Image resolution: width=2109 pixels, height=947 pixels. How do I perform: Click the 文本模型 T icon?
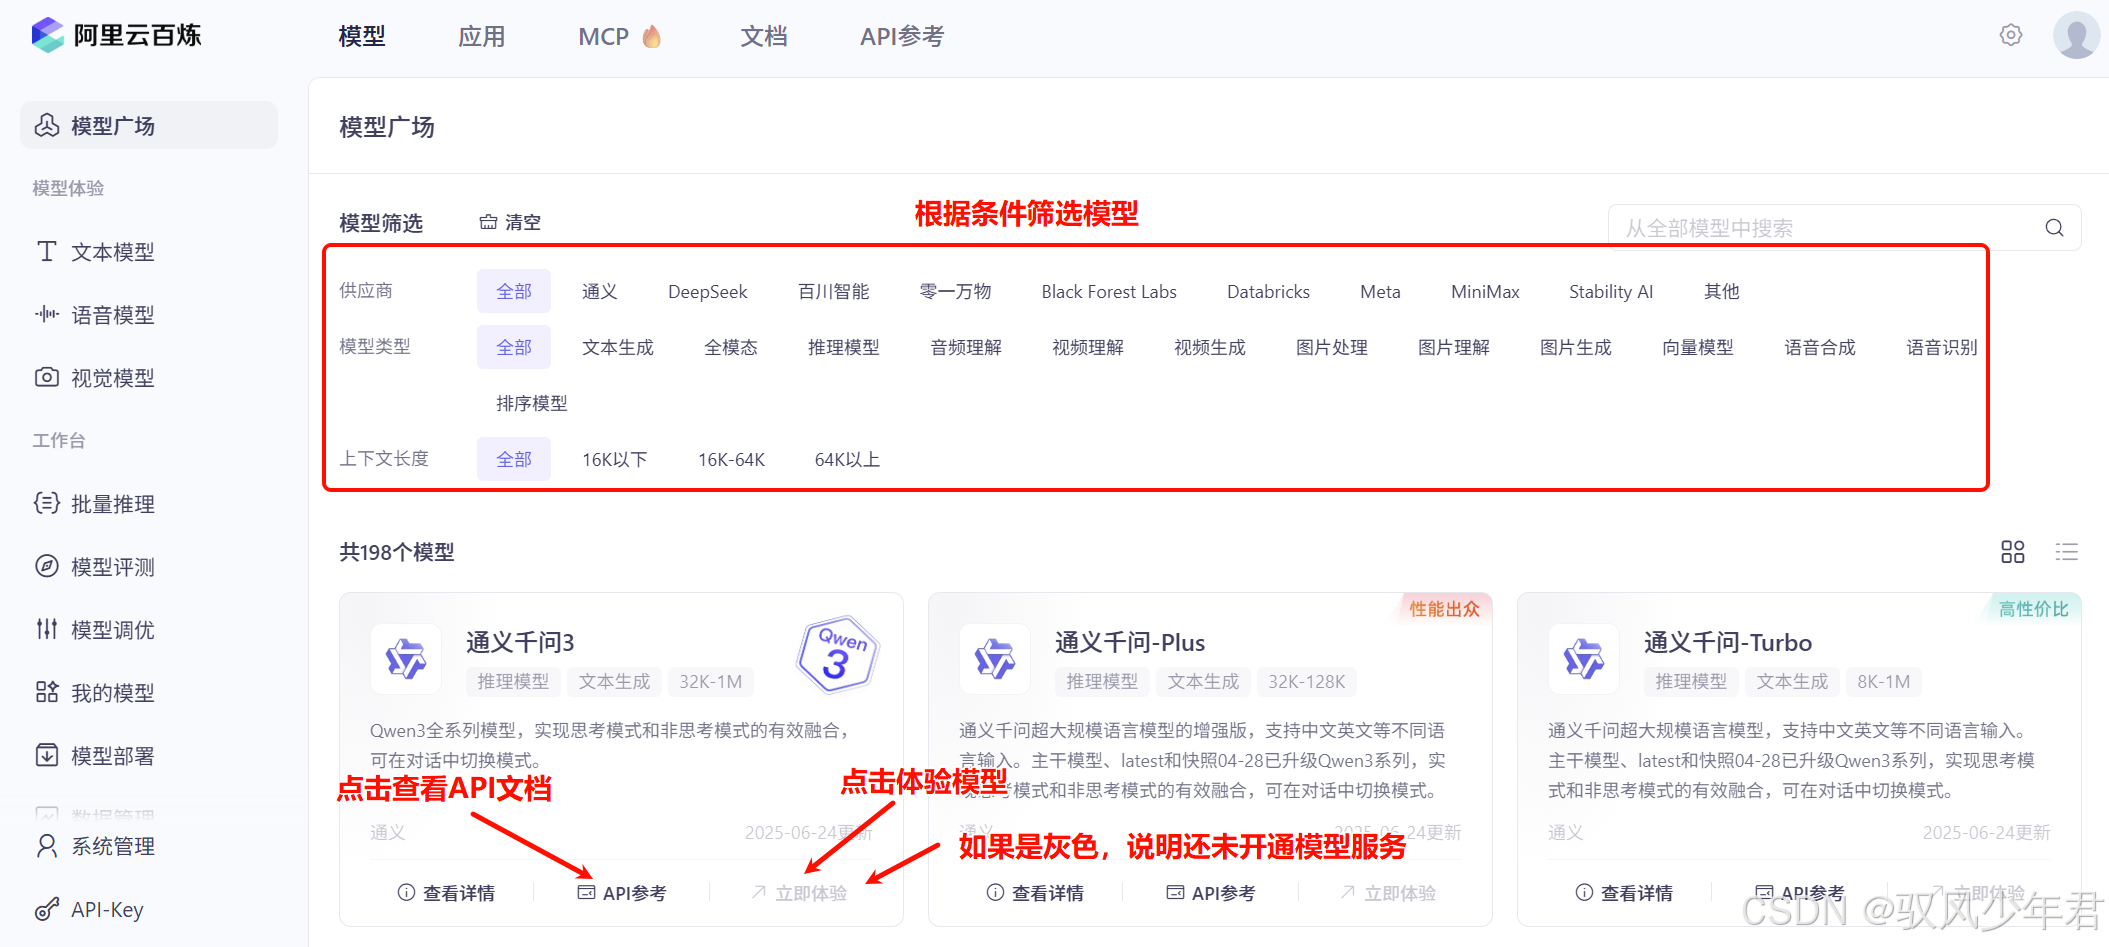[47, 251]
